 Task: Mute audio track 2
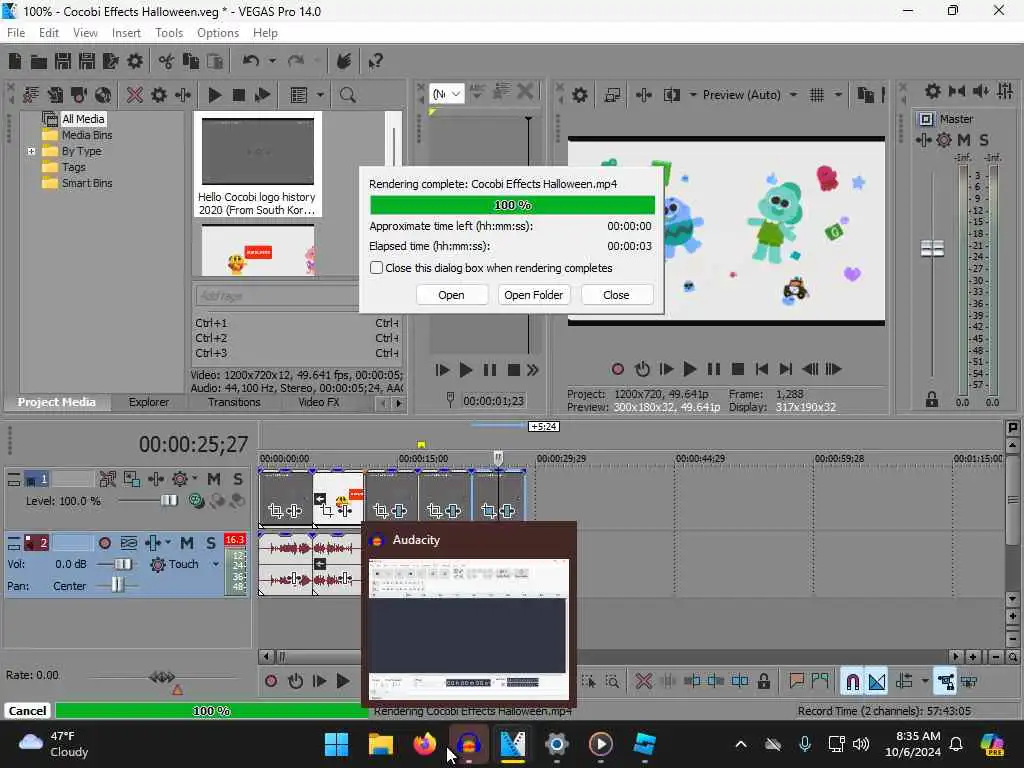tap(187, 543)
